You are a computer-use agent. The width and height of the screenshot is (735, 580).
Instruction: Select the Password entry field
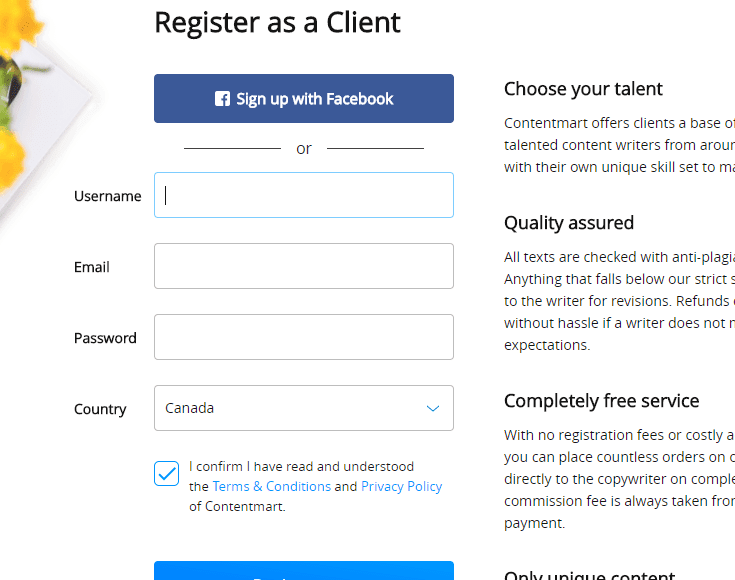coord(304,337)
